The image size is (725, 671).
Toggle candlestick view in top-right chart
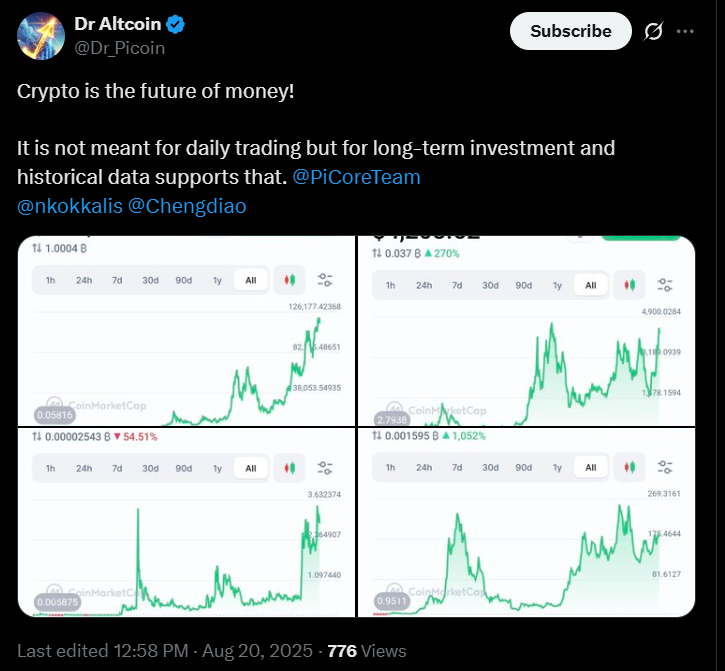pos(630,285)
